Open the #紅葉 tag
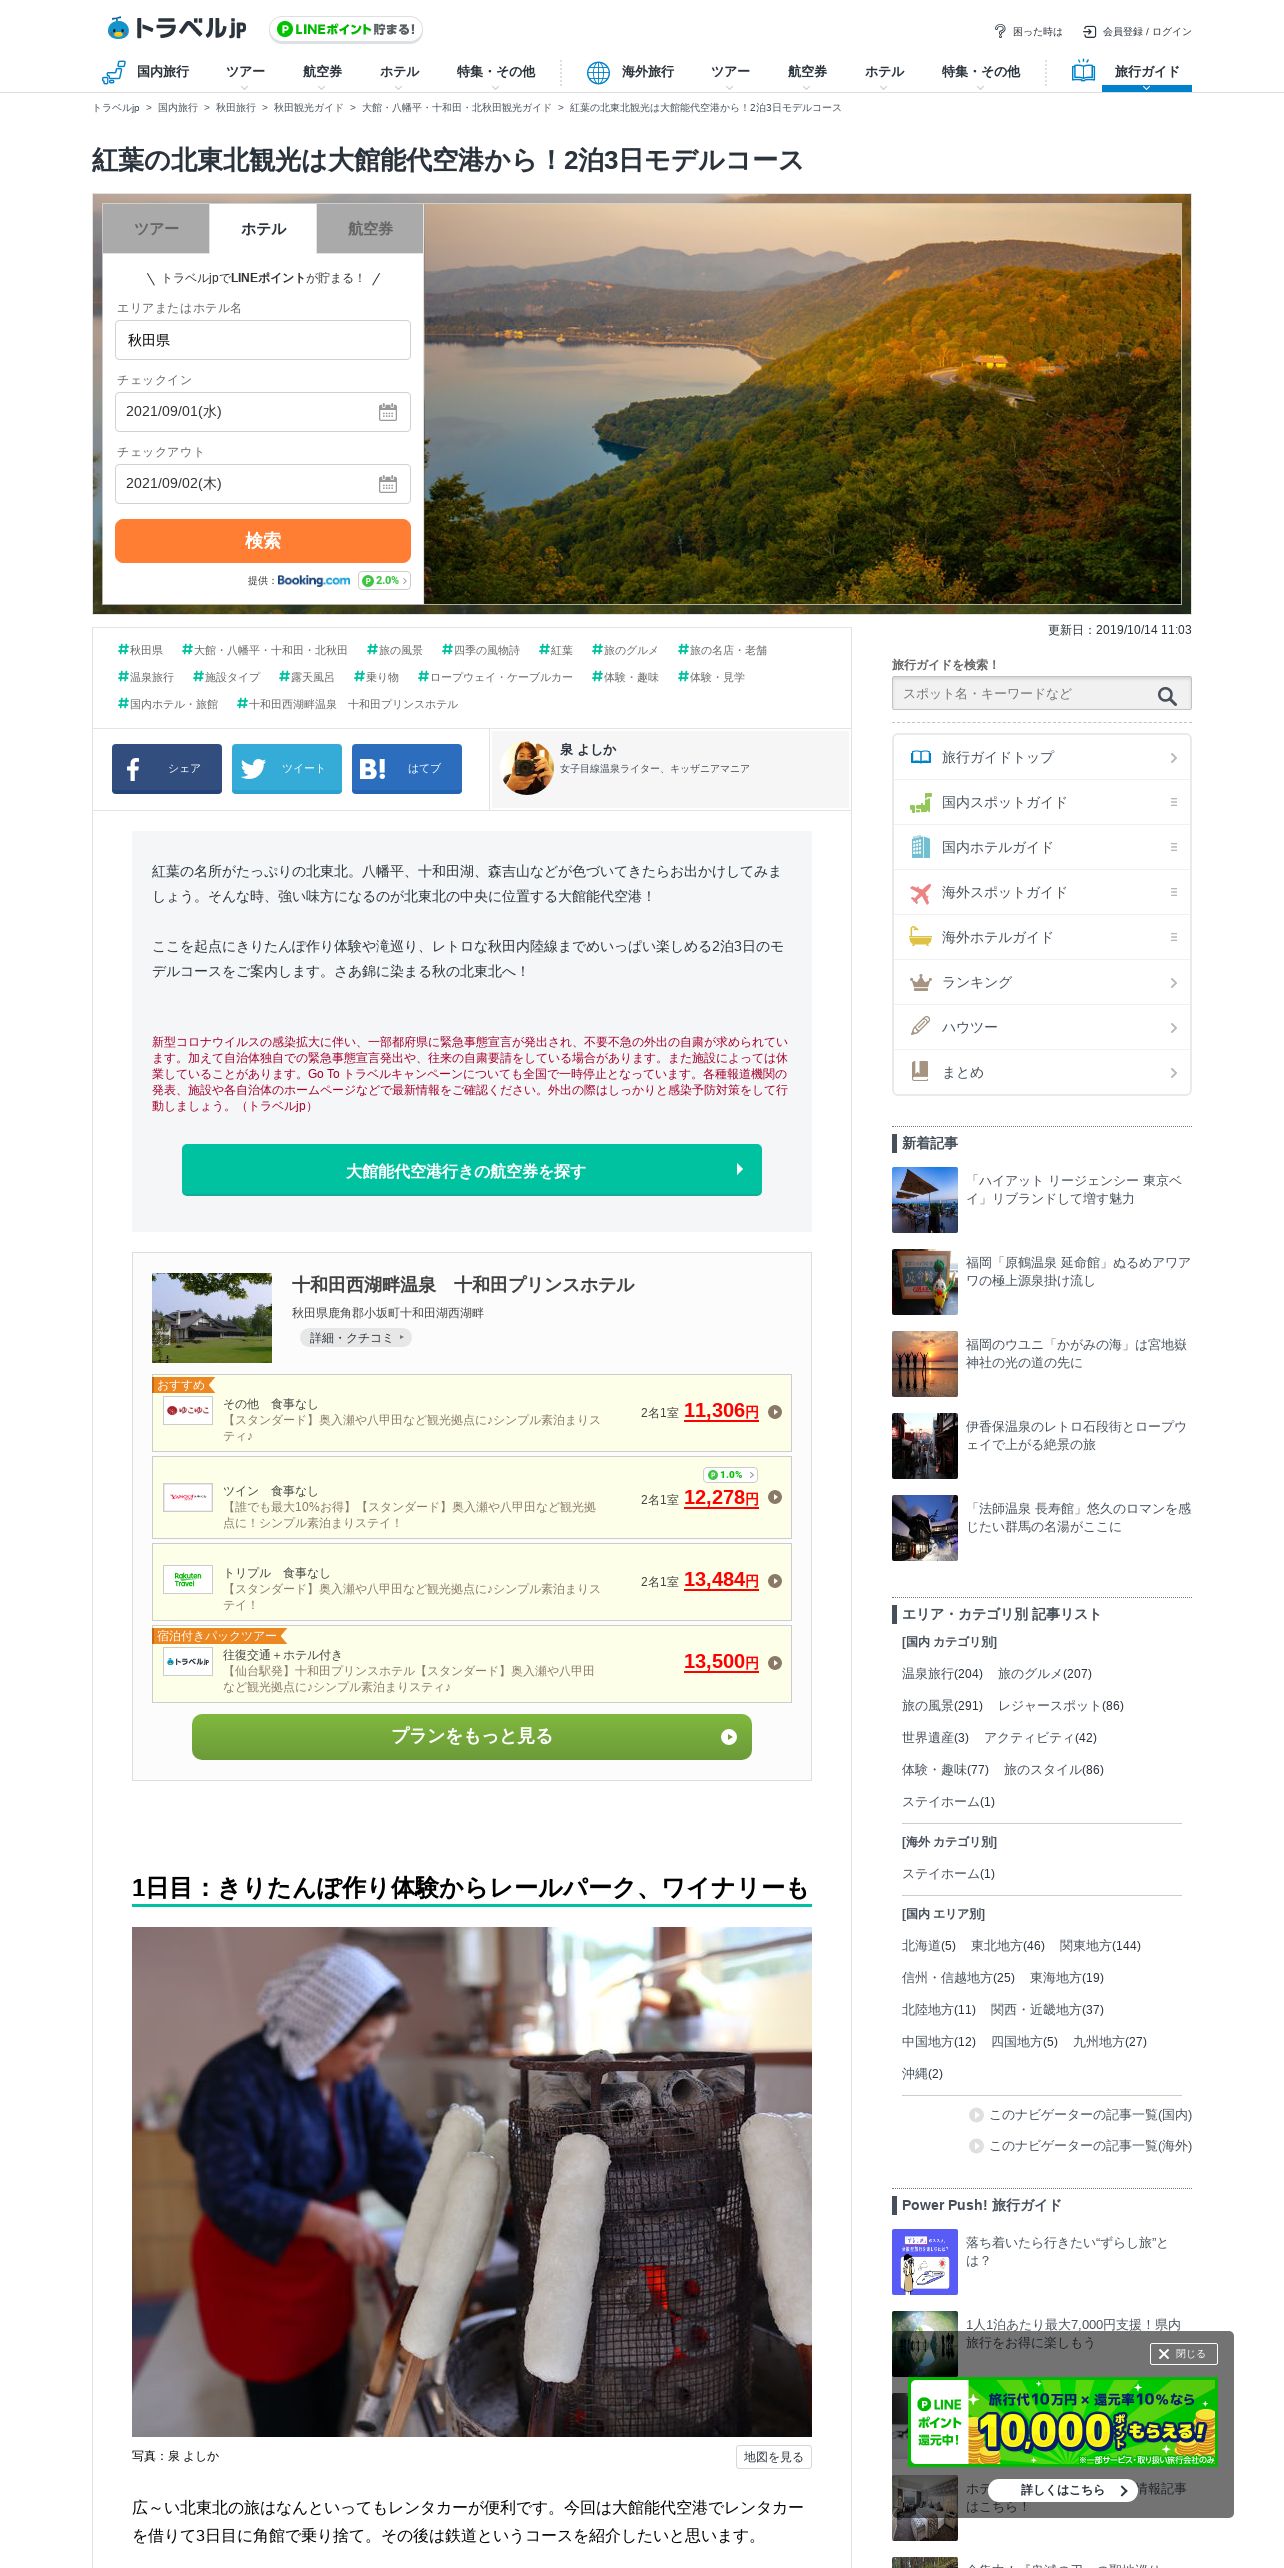This screenshot has height=2568, width=1284. click(x=556, y=650)
